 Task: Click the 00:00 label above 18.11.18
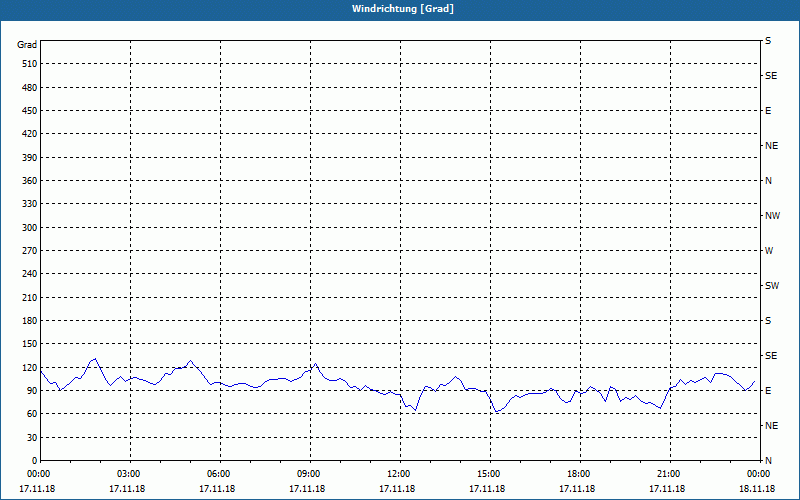pyautogui.click(x=759, y=474)
